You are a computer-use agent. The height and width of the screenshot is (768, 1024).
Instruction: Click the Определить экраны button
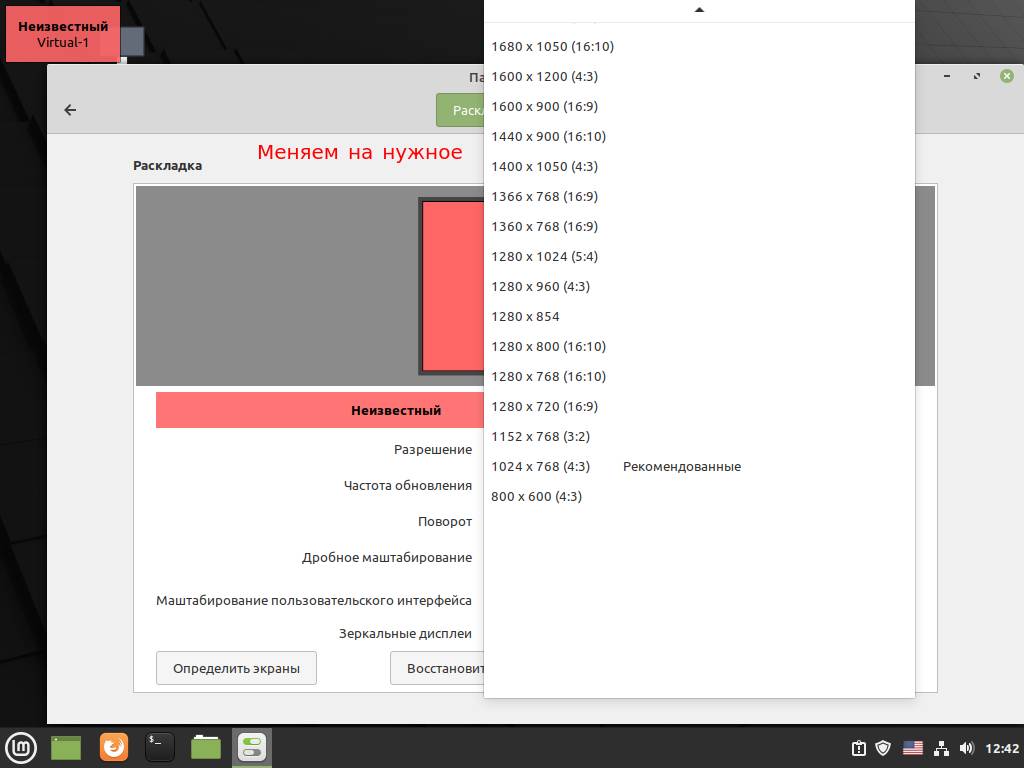(236, 668)
